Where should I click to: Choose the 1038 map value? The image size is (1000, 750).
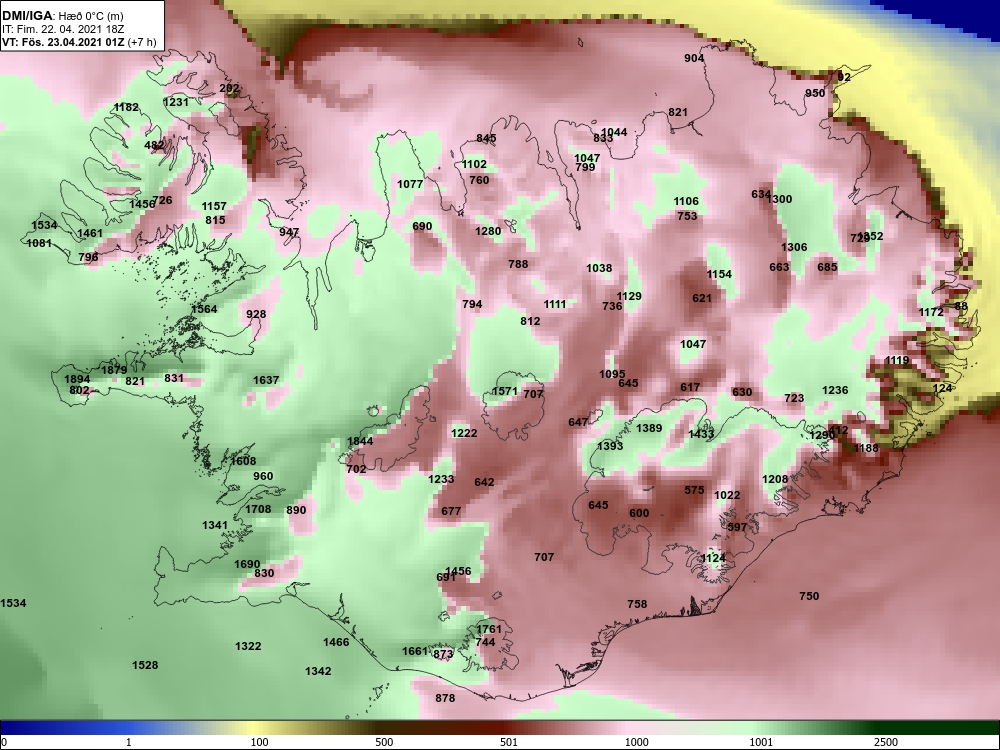[599, 268]
